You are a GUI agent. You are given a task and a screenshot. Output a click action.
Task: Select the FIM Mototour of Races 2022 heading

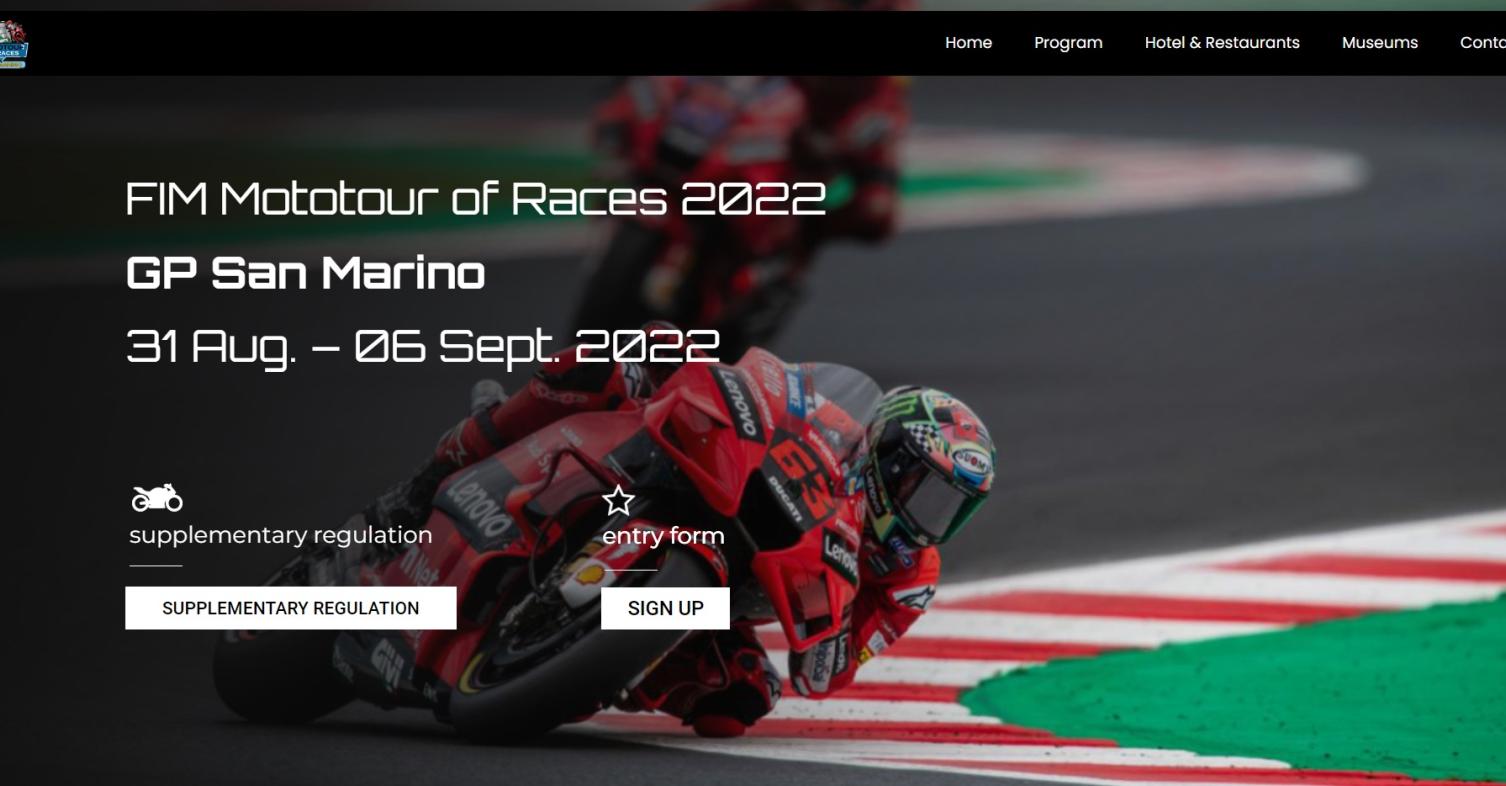(476, 199)
